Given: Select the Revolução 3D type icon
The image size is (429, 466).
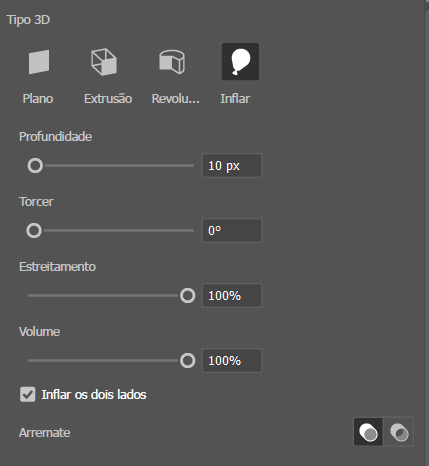Looking at the screenshot, I should pos(172,62).
